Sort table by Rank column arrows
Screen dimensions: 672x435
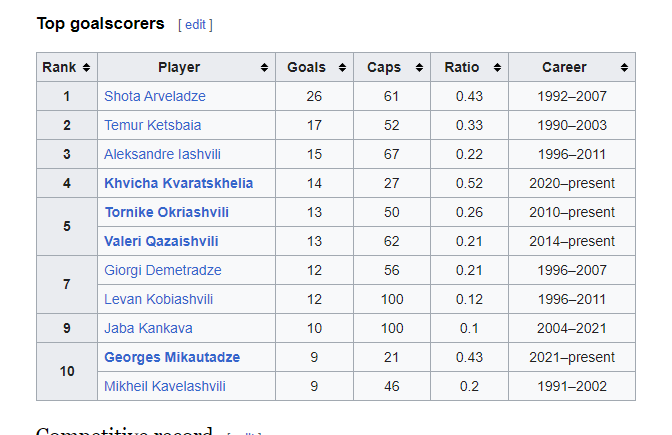pos(87,68)
